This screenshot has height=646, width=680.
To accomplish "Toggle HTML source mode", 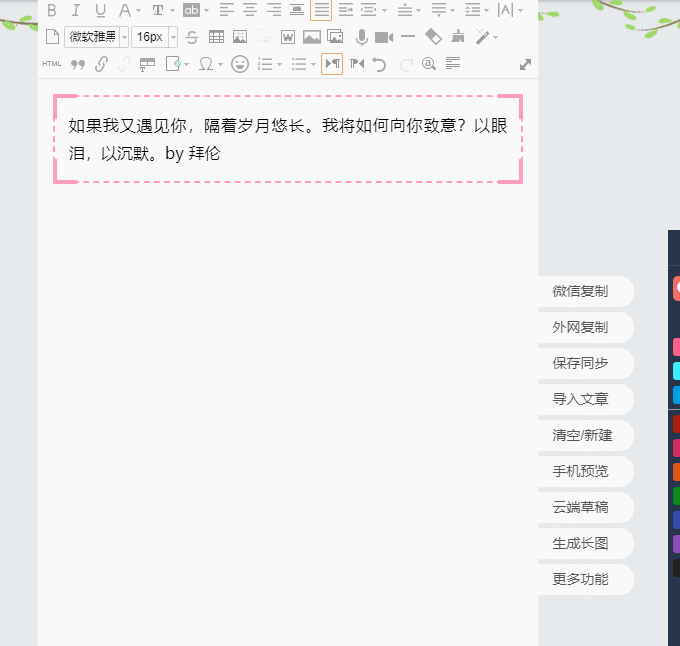I will [x=52, y=64].
